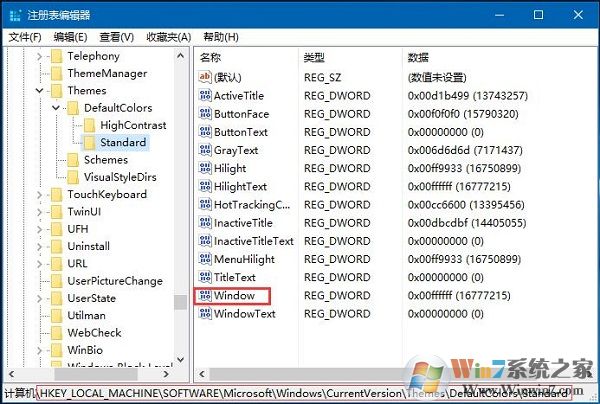Click the HilightText DWORD value icon
Image resolution: width=600 pixels, height=404 pixels.
coord(205,186)
